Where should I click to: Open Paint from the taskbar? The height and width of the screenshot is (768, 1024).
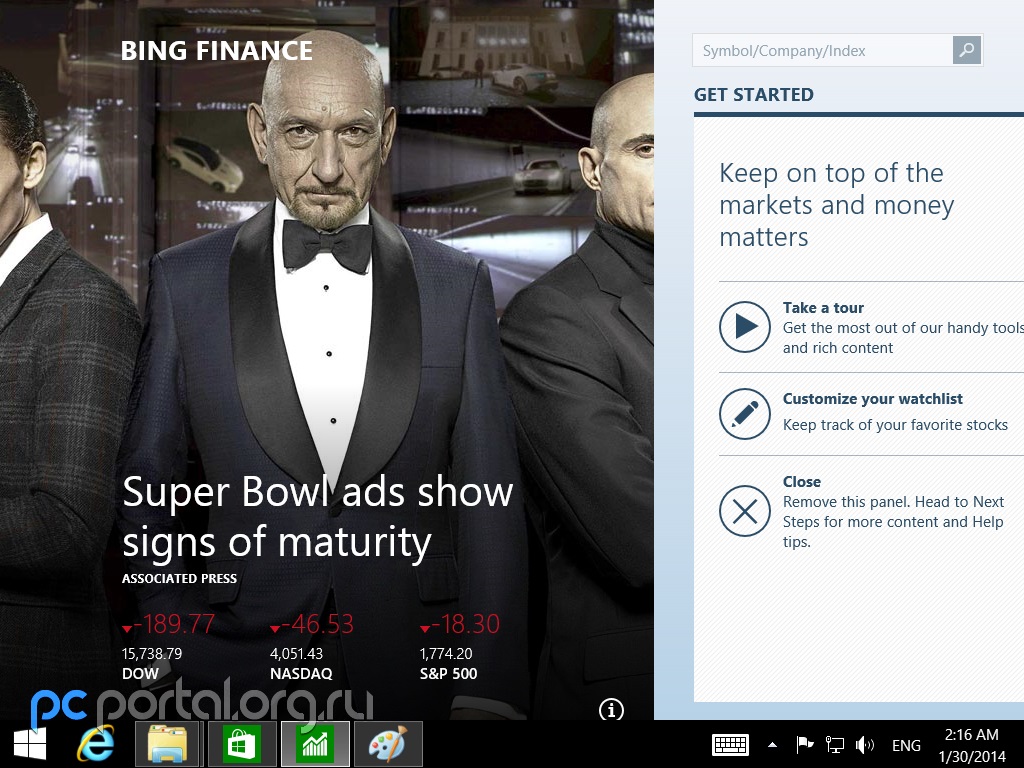(x=388, y=744)
